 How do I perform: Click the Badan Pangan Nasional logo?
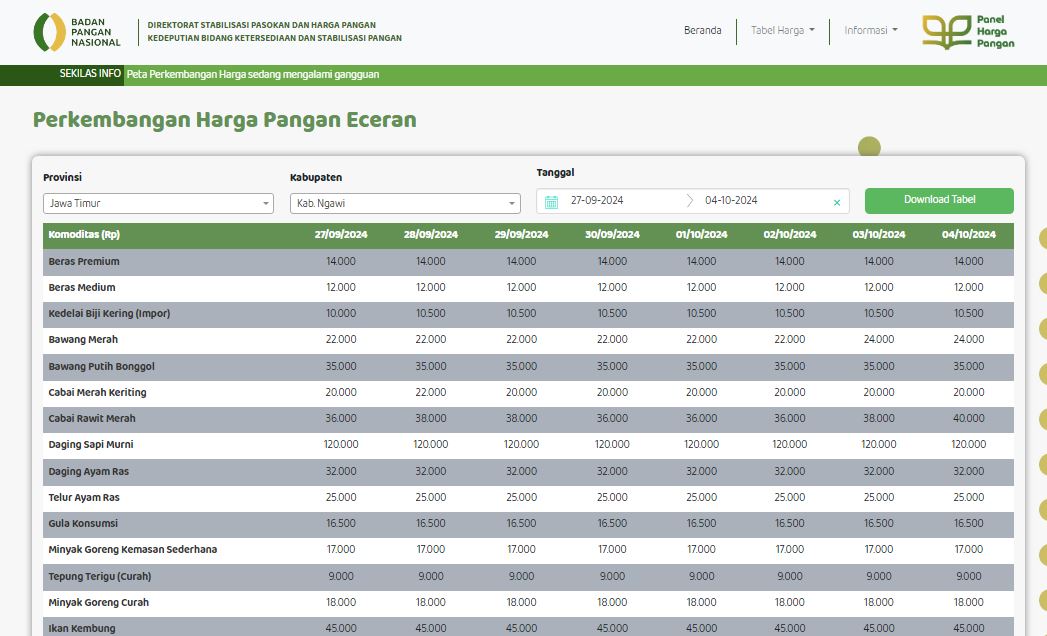pos(77,32)
